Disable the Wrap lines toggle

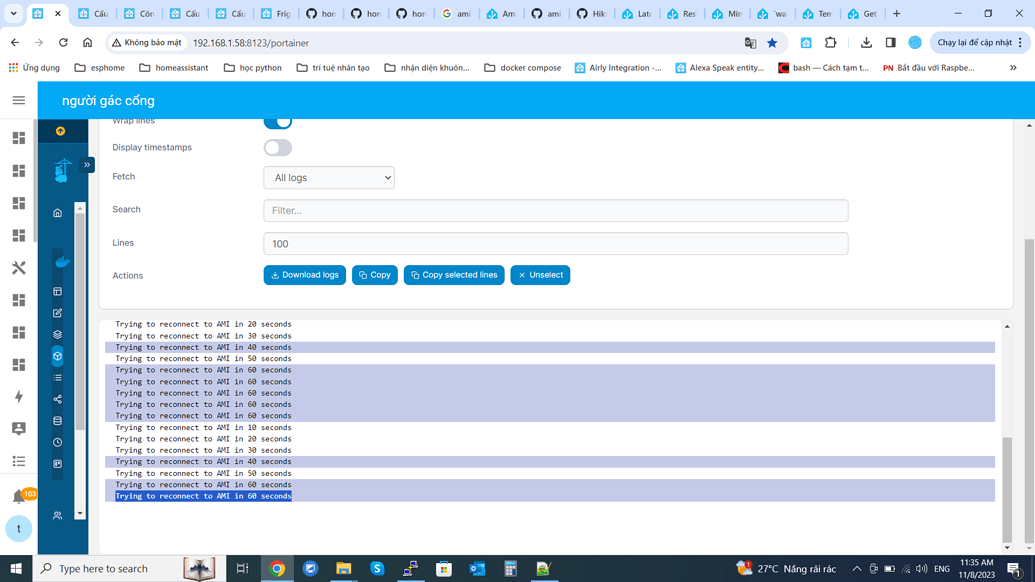(x=277, y=119)
